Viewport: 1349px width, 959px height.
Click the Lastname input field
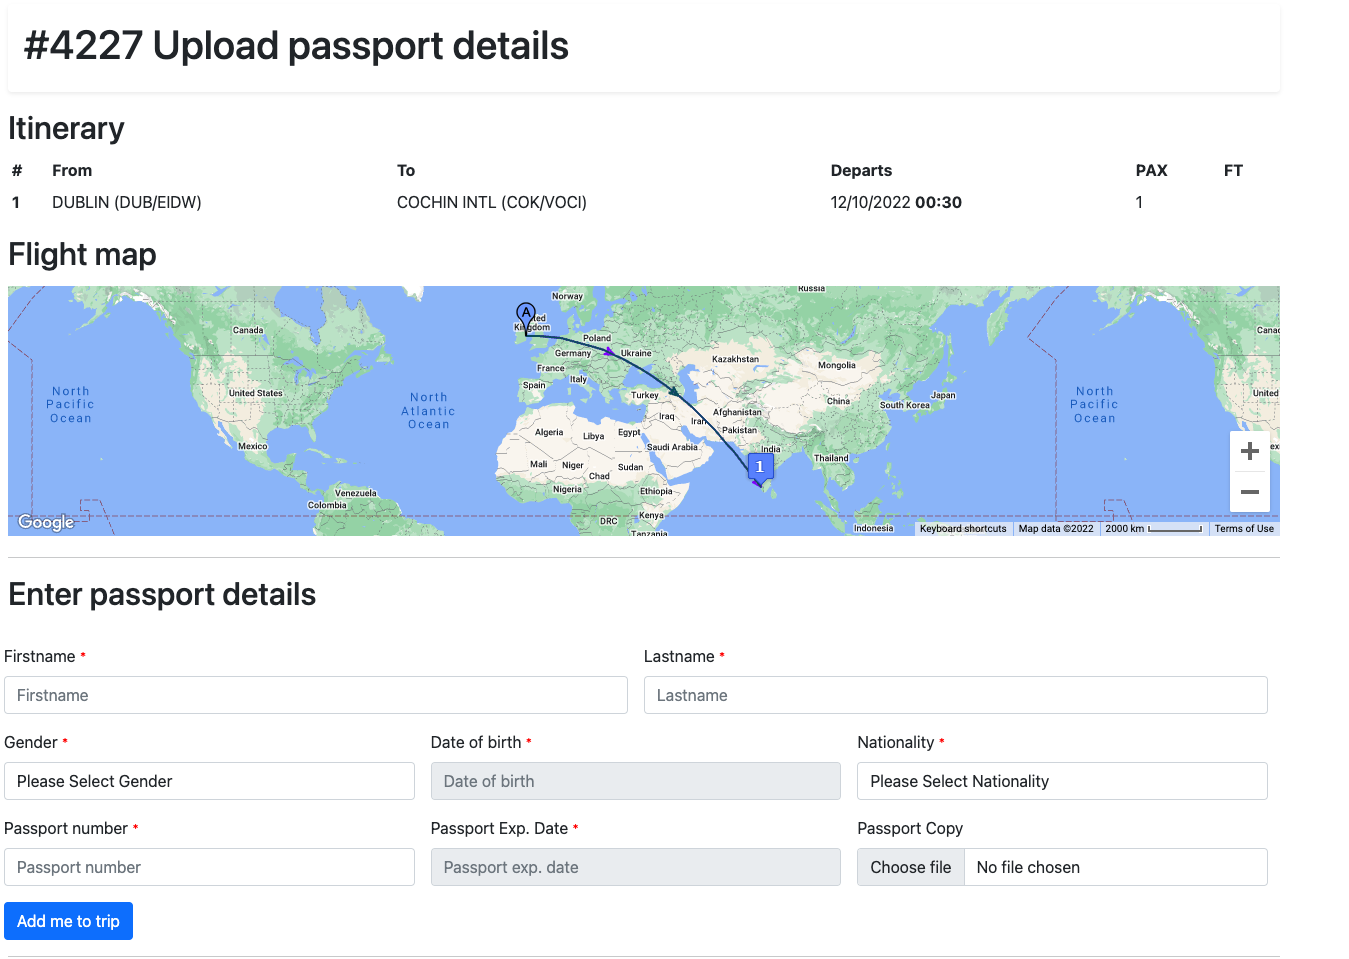click(x=955, y=695)
